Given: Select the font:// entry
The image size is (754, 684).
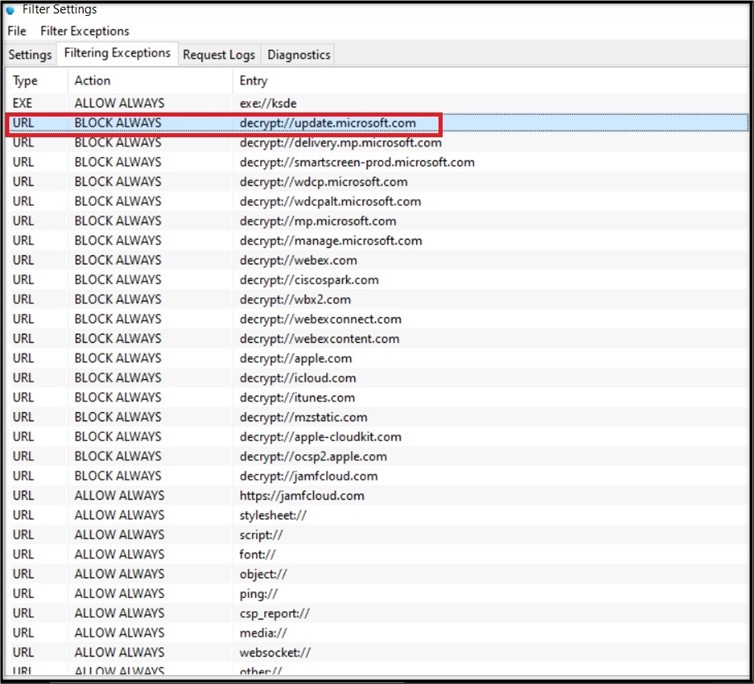Looking at the screenshot, I should [x=258, y=555].
